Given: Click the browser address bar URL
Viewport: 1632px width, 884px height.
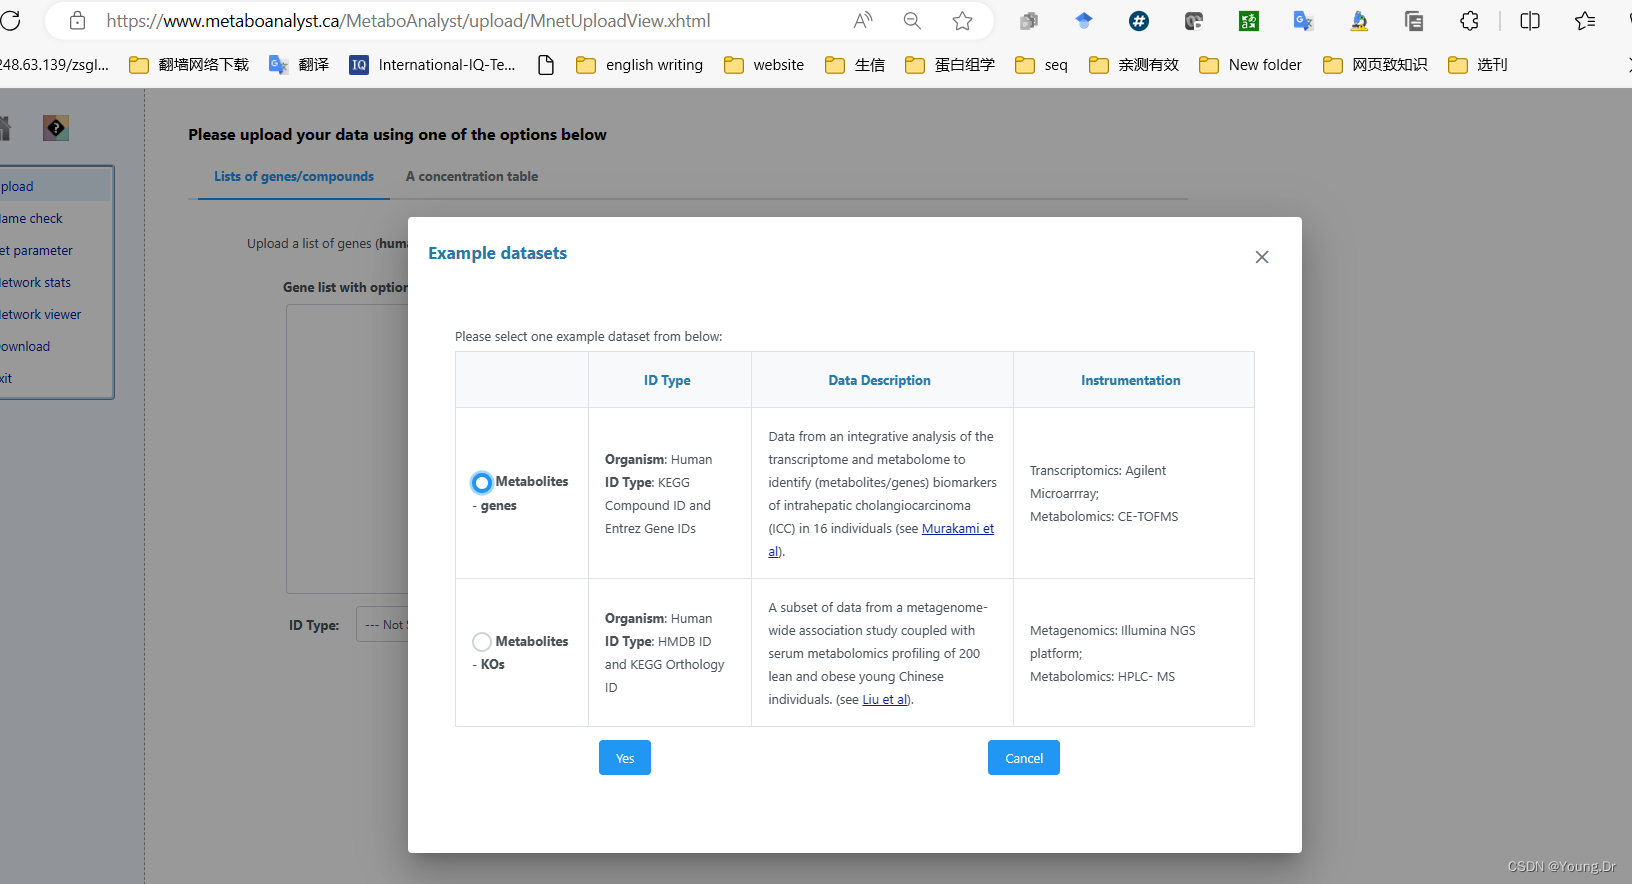Looking at the screenshot, I should [x=408, y=21].
